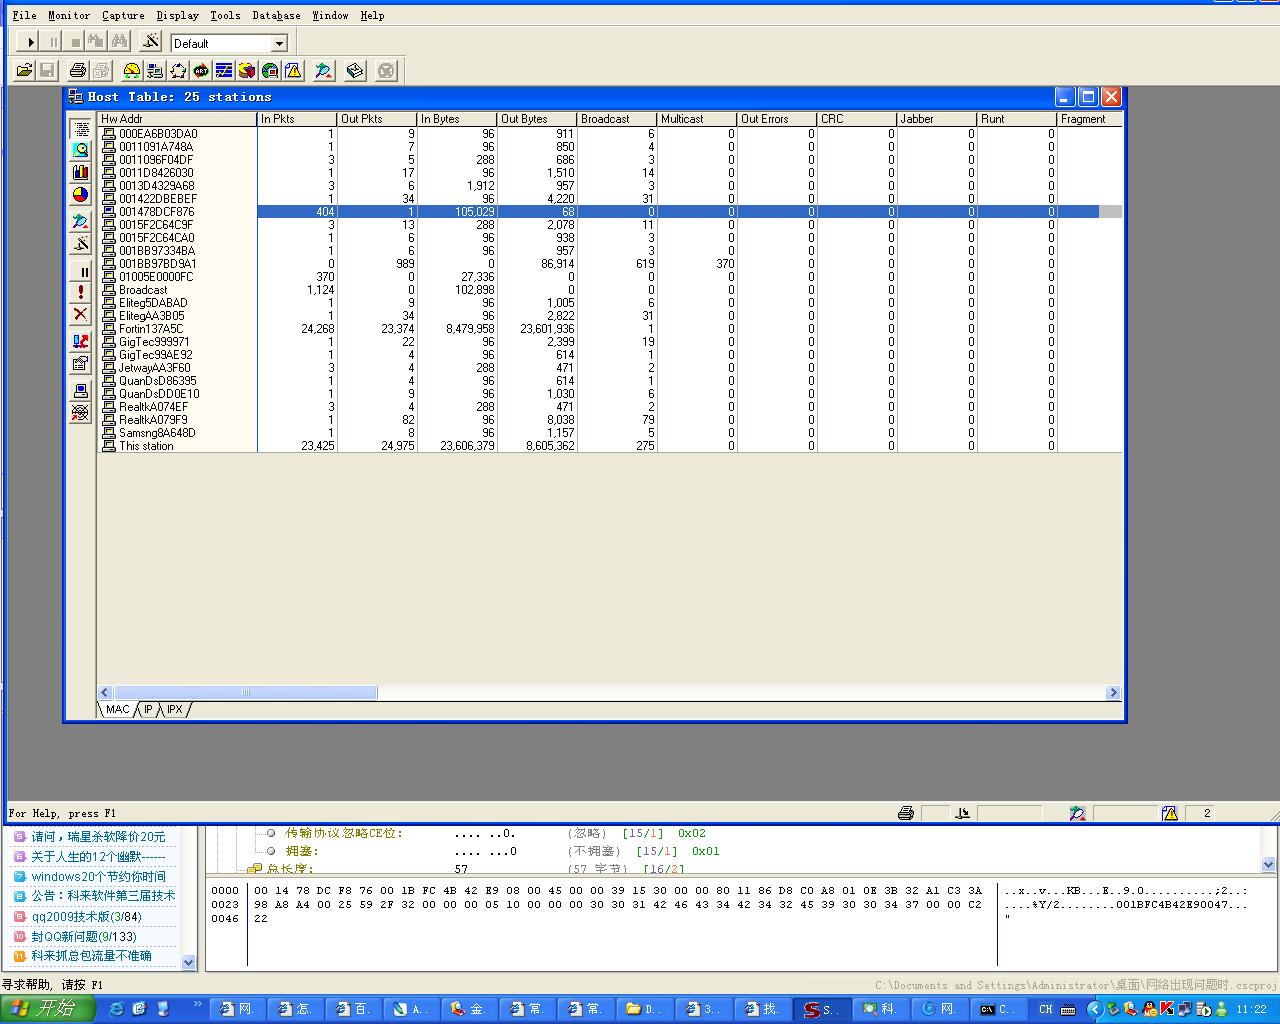Click the open file folder icon
Viewport: 1280px width, 1024px height.
tap(24, 70)
